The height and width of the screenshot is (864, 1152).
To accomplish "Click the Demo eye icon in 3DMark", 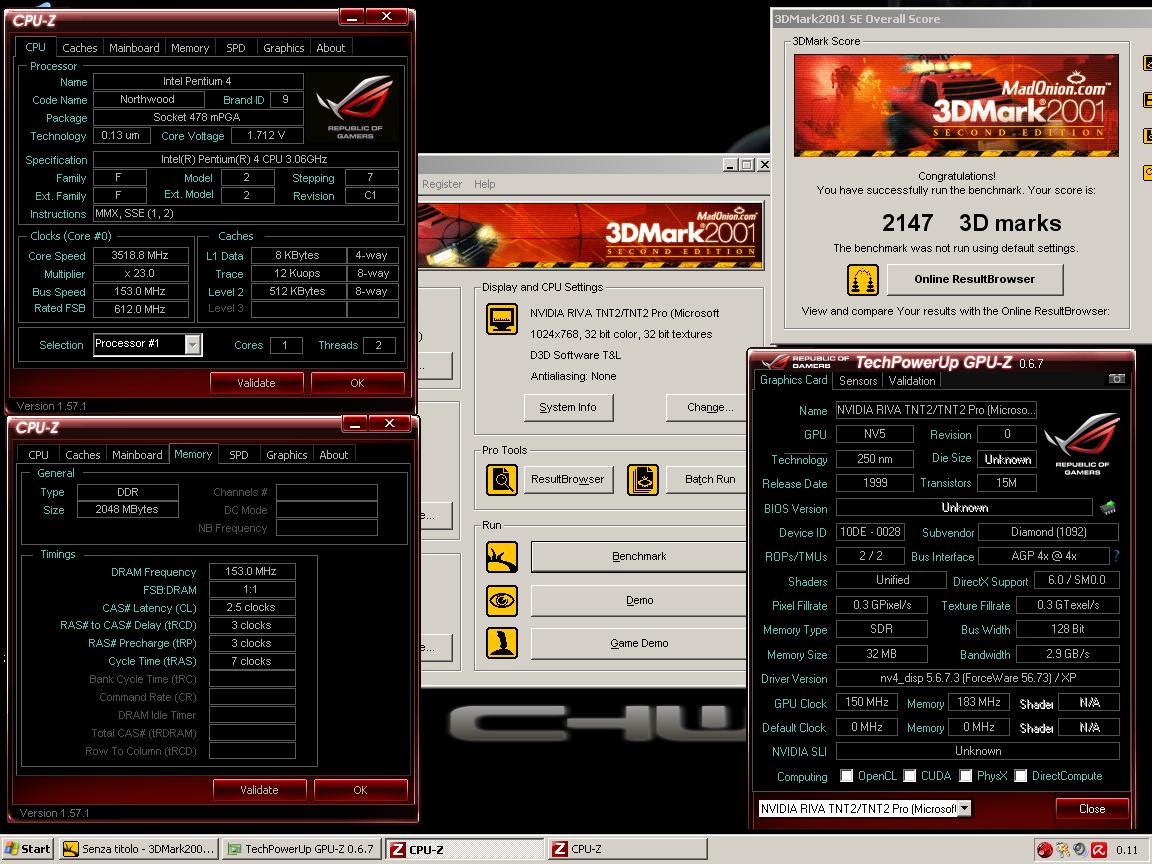I will click(502, 600).
